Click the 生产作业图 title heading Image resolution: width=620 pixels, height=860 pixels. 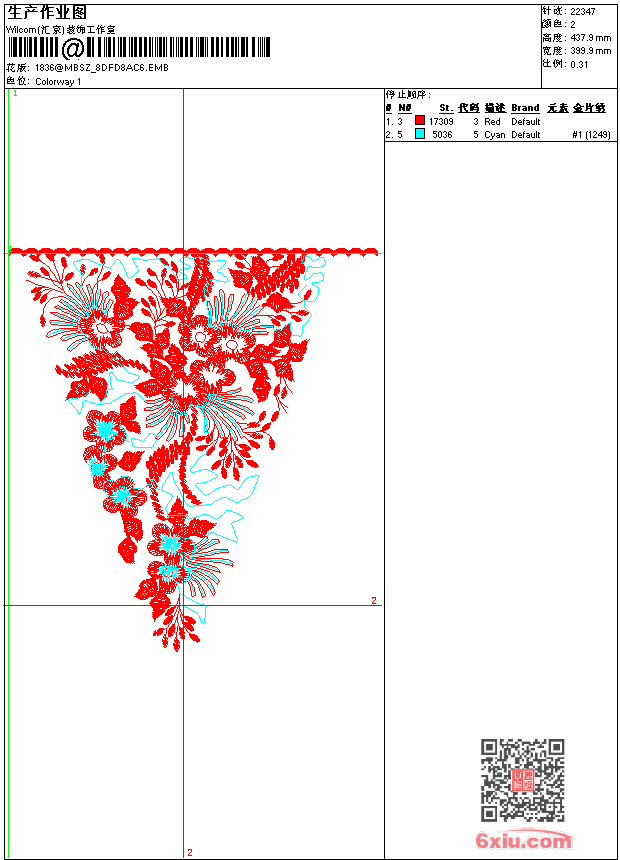46,13
